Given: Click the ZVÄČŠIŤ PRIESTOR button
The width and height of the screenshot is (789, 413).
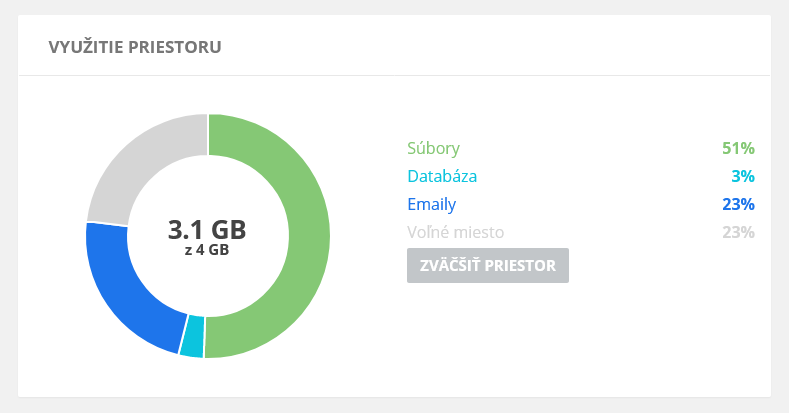Looking at the screenshot, I should tap(488, 265).
